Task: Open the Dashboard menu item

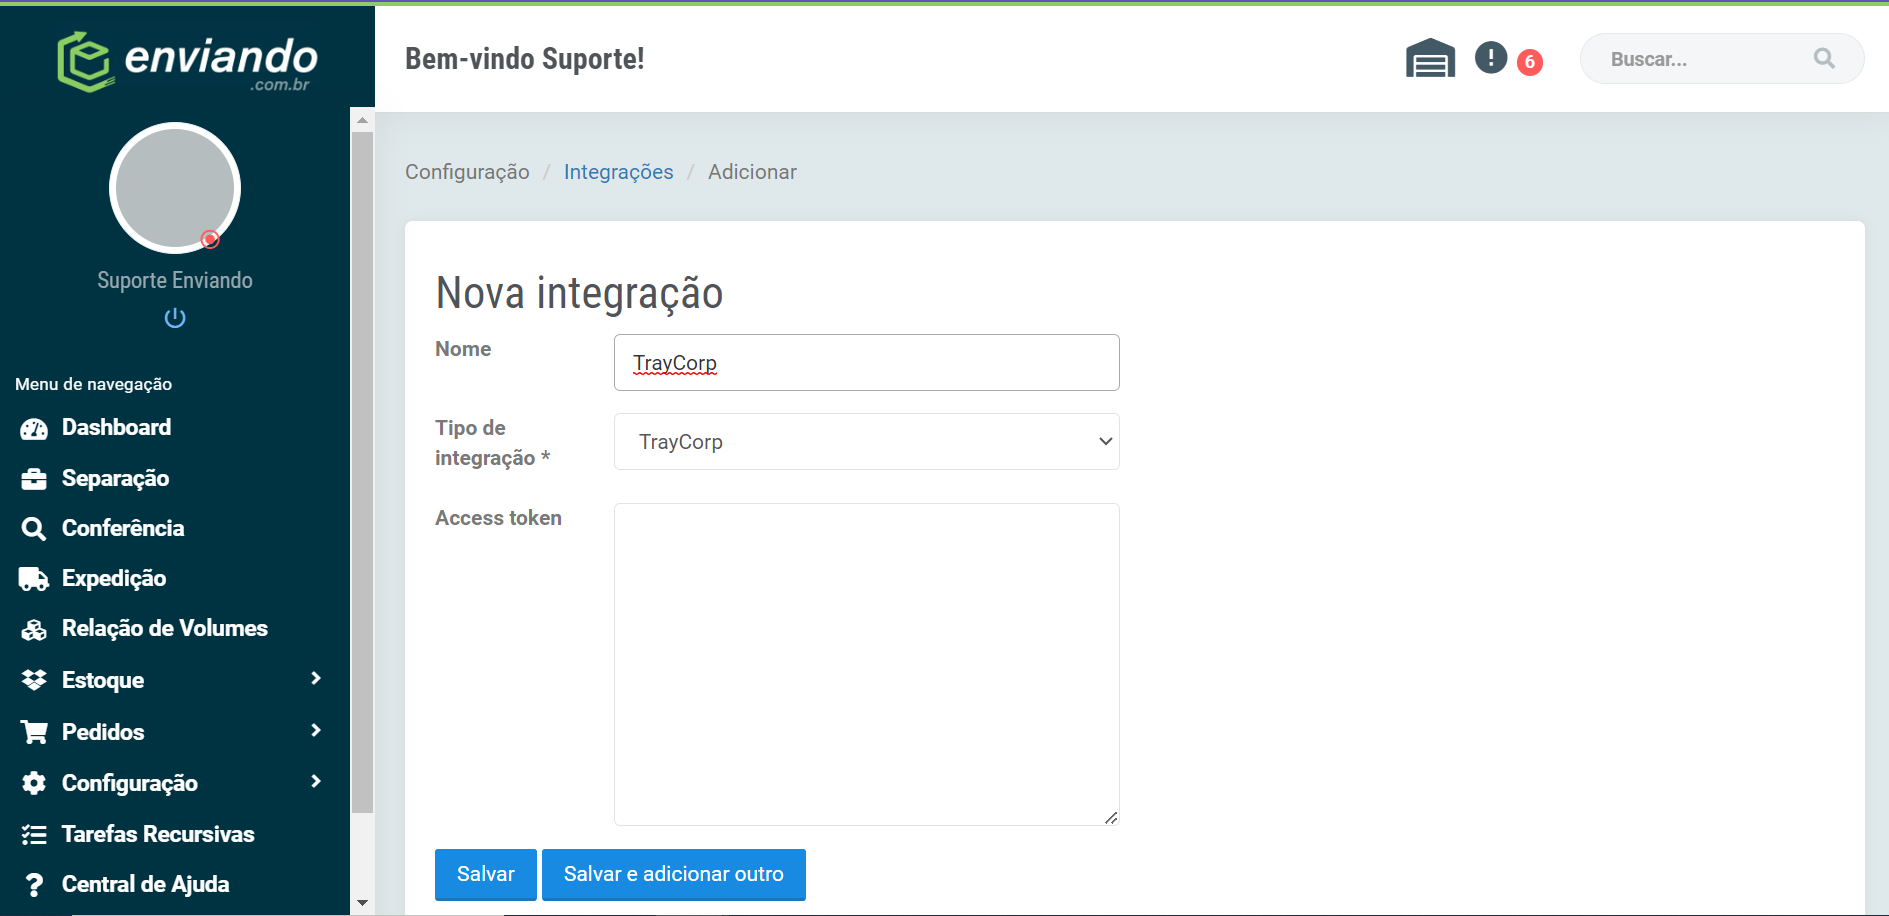Action: point(116,428)
